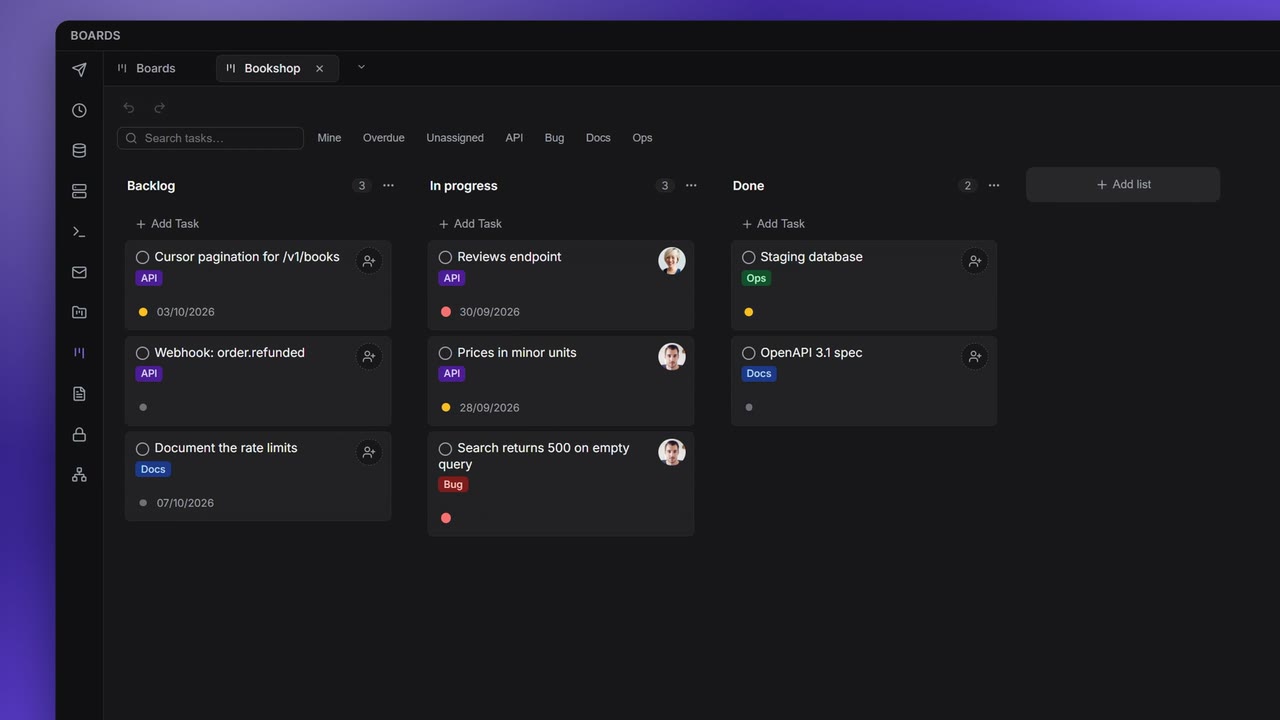
Task: Mark Search returns 500 task complete
Action: [x=445, y=449]
